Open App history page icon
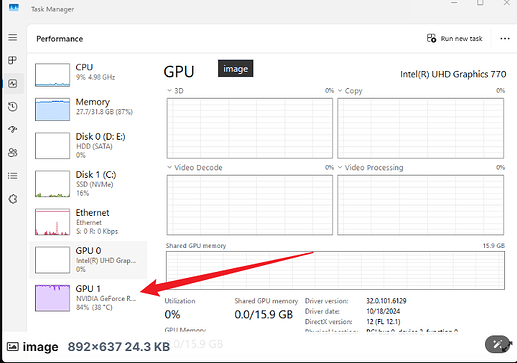 [13, 107]
